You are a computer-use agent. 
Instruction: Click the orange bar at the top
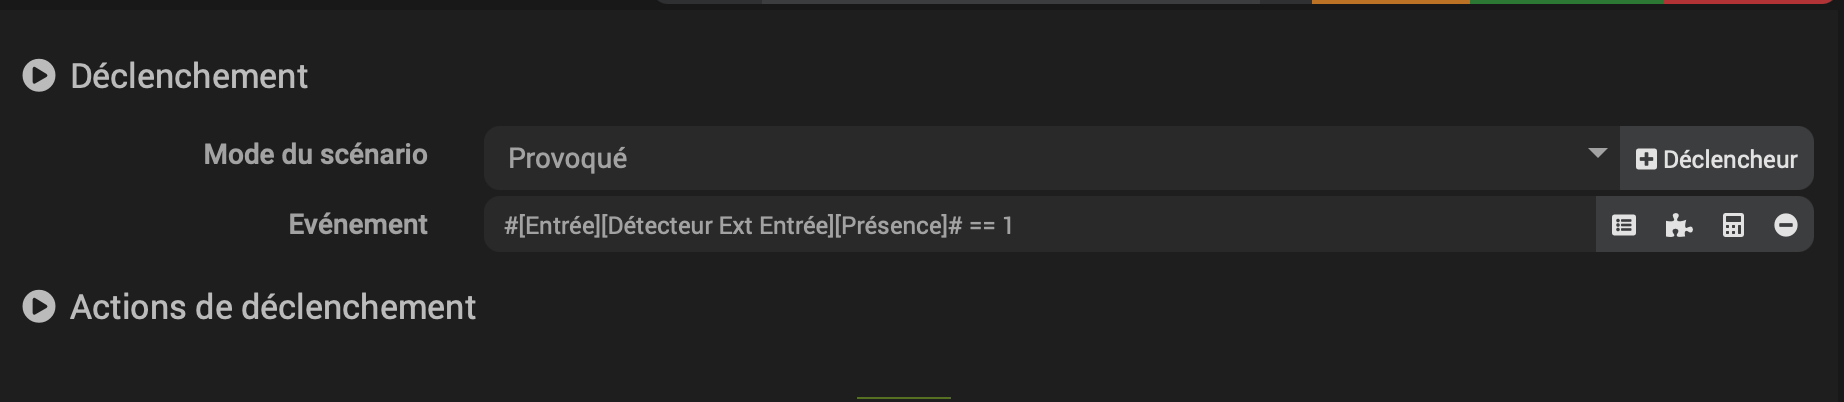coord(1390,2)
